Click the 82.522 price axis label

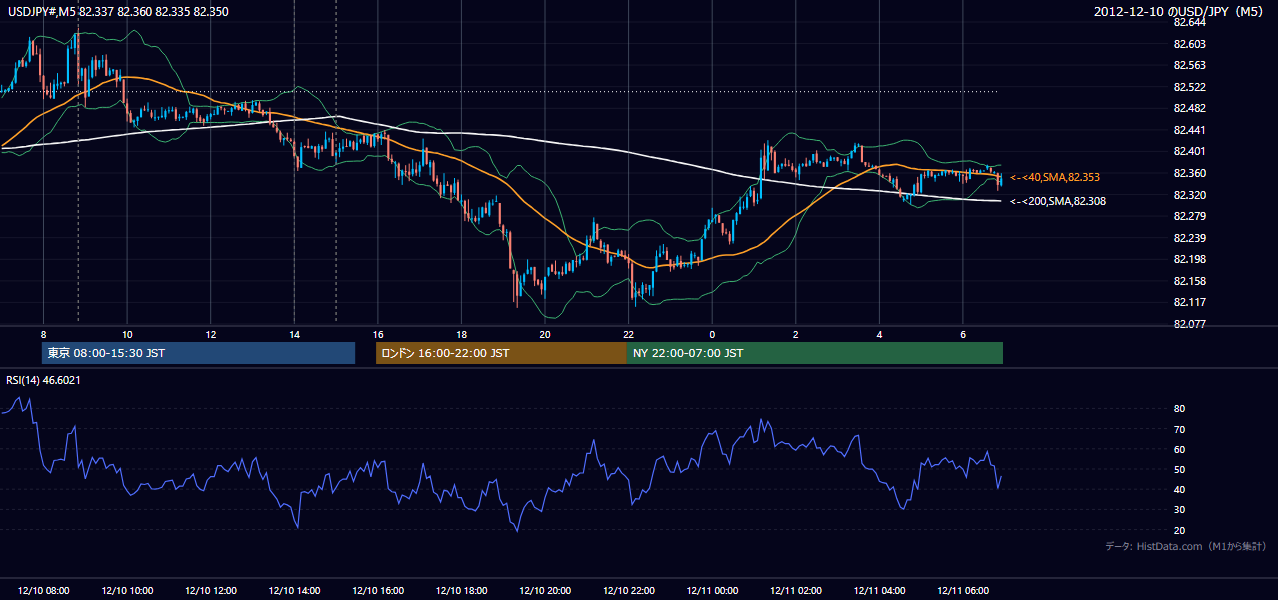point(1189,87)
